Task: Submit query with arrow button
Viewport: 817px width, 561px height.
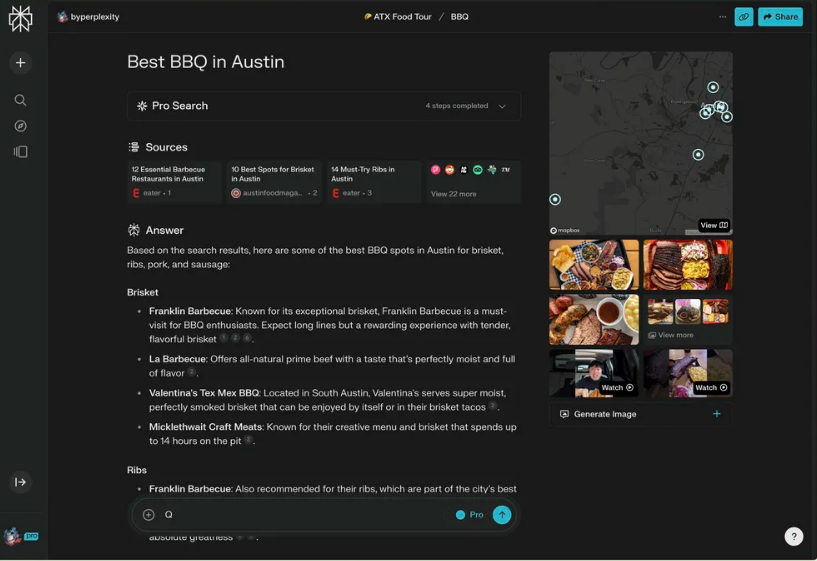Action: (x=502, y=515)
